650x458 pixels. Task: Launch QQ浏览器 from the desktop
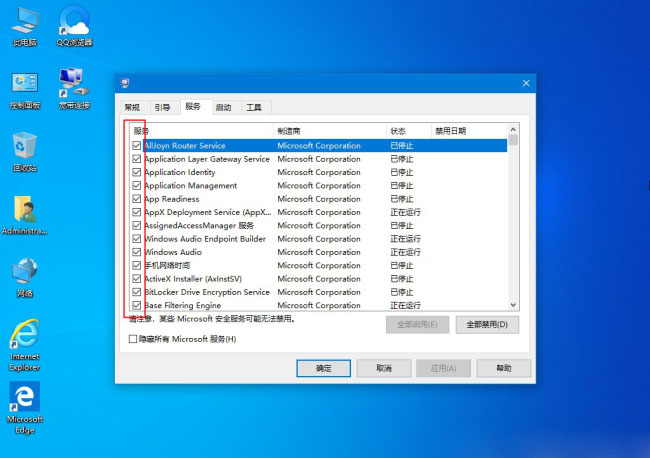coord(75,26)
